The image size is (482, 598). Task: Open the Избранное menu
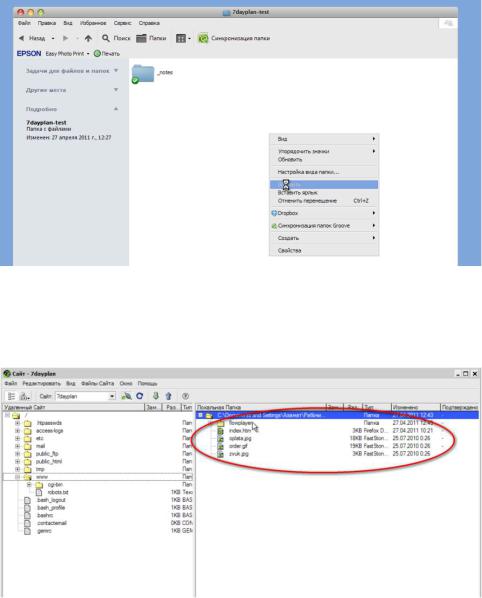(x=93, y=23)
